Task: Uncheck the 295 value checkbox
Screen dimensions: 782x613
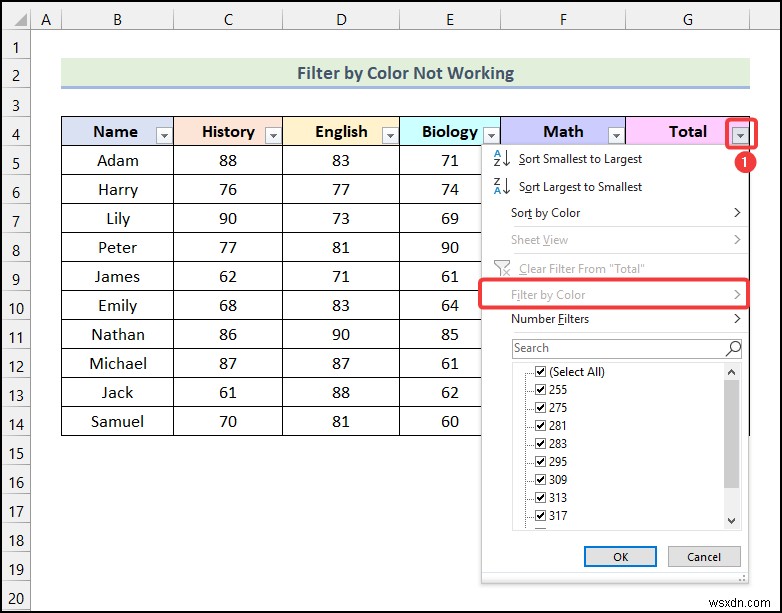Action: (540, 461)
